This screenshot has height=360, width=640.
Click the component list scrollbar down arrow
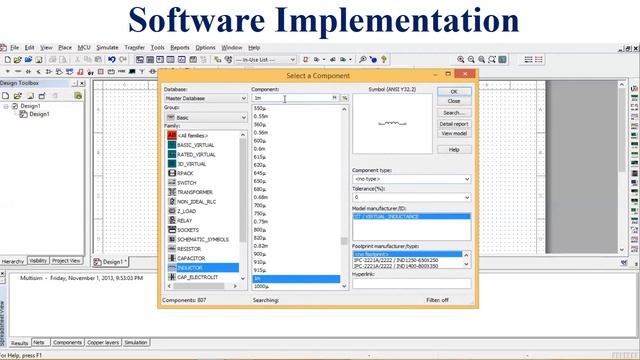pyautogui.click(x=344, y=287)
